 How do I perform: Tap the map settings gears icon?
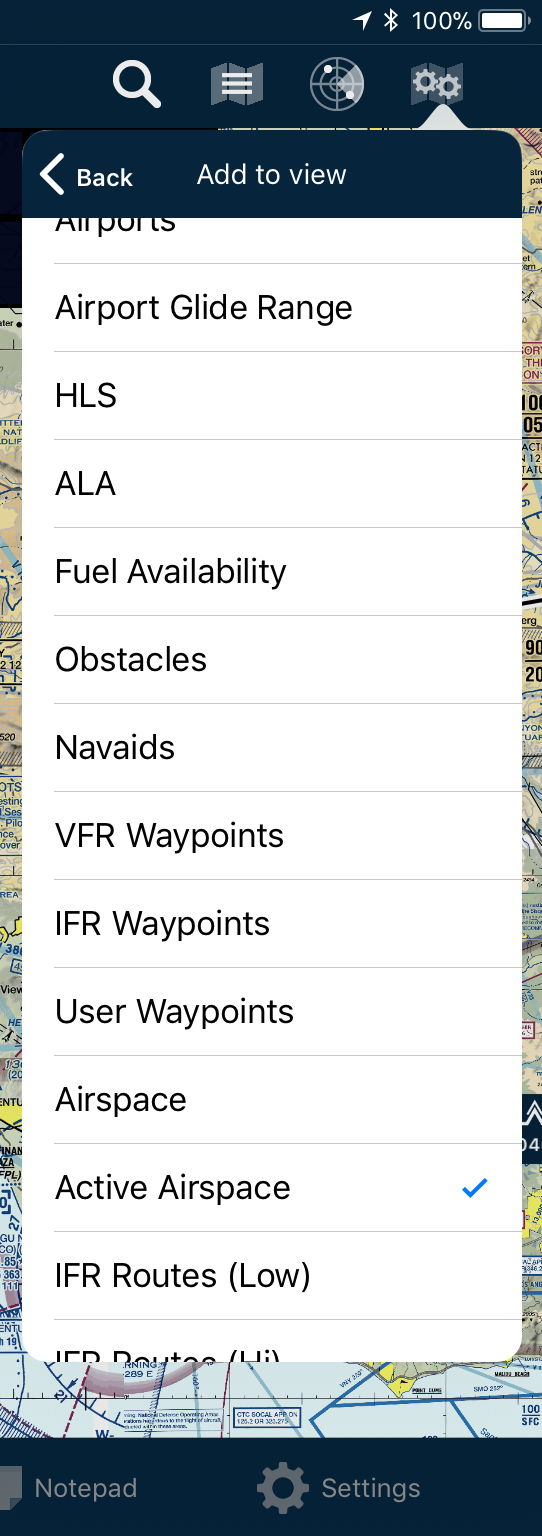pyautogui.click(x=436, y=84)
